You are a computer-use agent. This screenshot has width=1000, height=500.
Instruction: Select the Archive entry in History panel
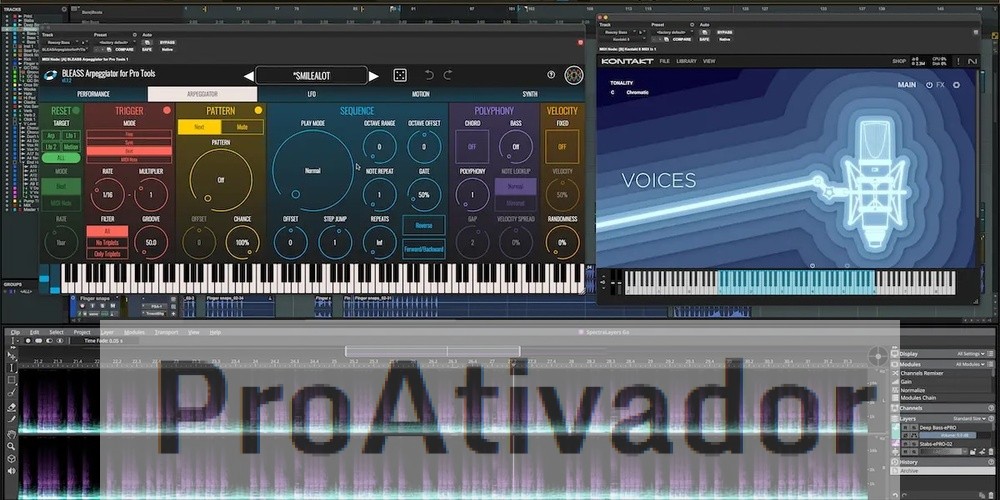click(x=943, y=471)
